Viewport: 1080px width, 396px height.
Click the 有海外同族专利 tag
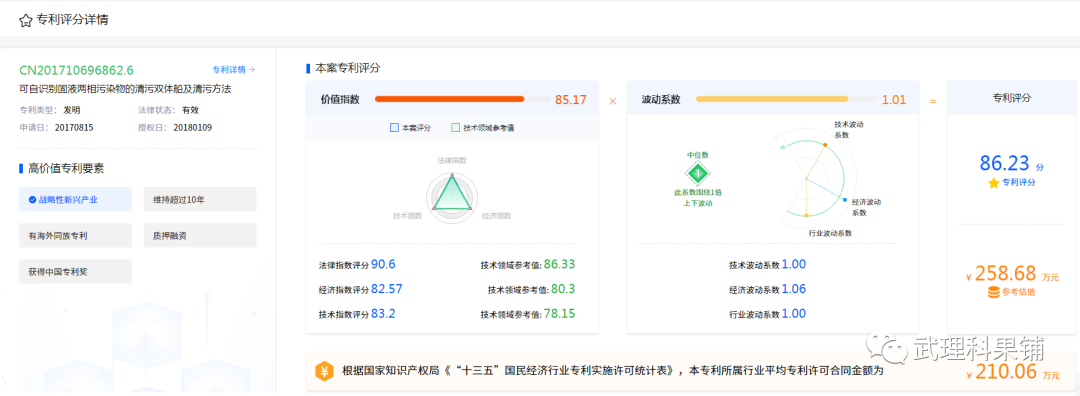[75, 236]
